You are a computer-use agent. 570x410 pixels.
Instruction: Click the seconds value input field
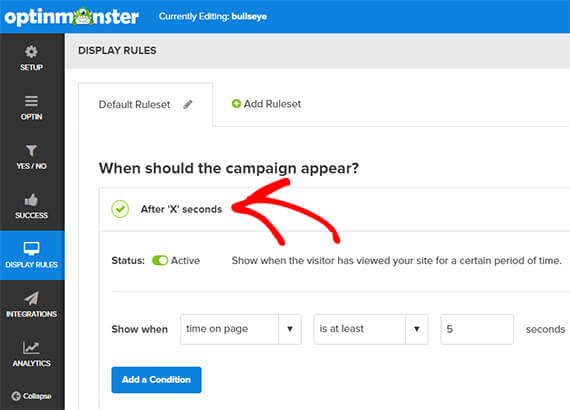click(477, 329)
